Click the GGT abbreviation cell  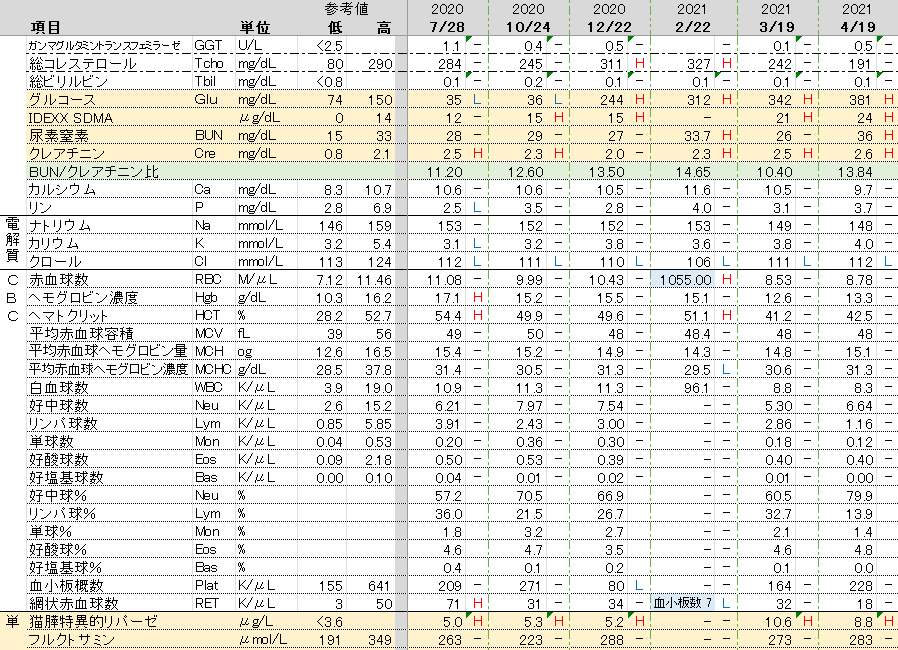pos(208,46)
